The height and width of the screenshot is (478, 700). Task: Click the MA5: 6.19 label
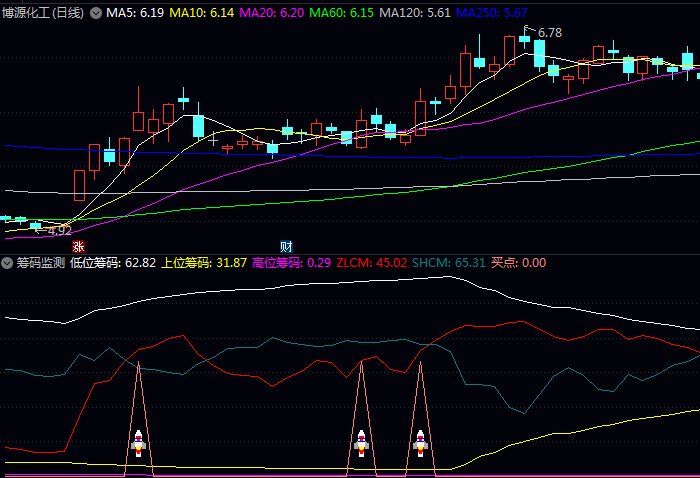[x=135, y=13]
